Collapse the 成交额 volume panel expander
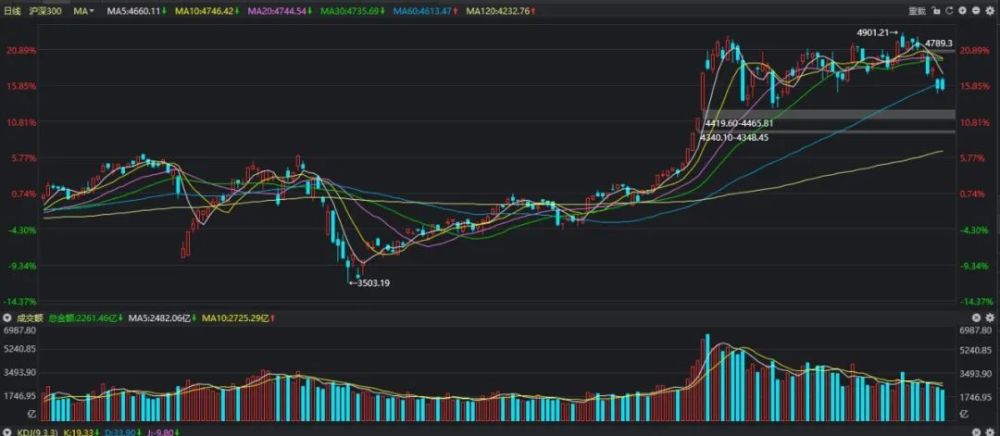This screenshot has height=436, width=1000. 8,317
